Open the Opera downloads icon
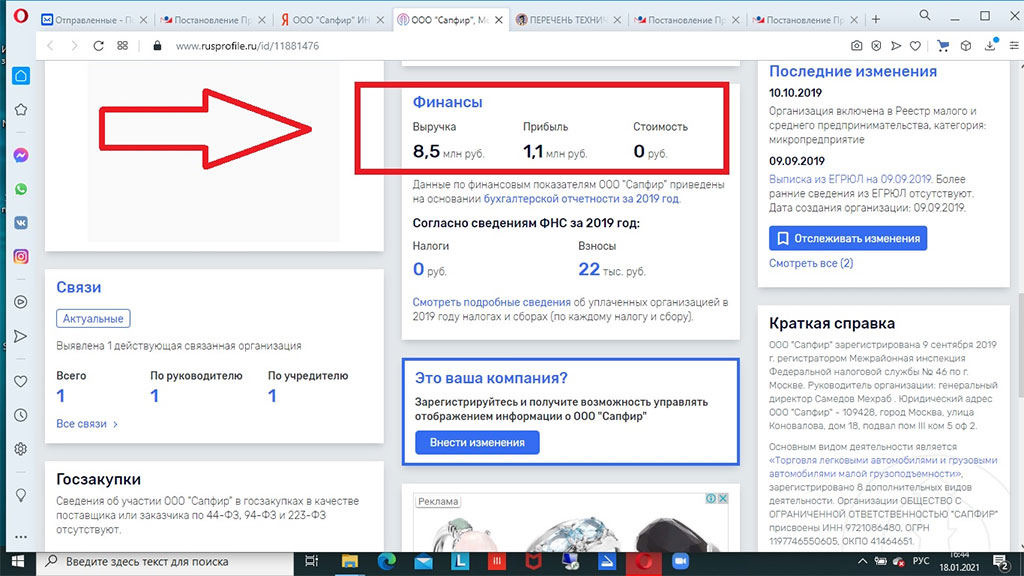 (x=991, y=45)
